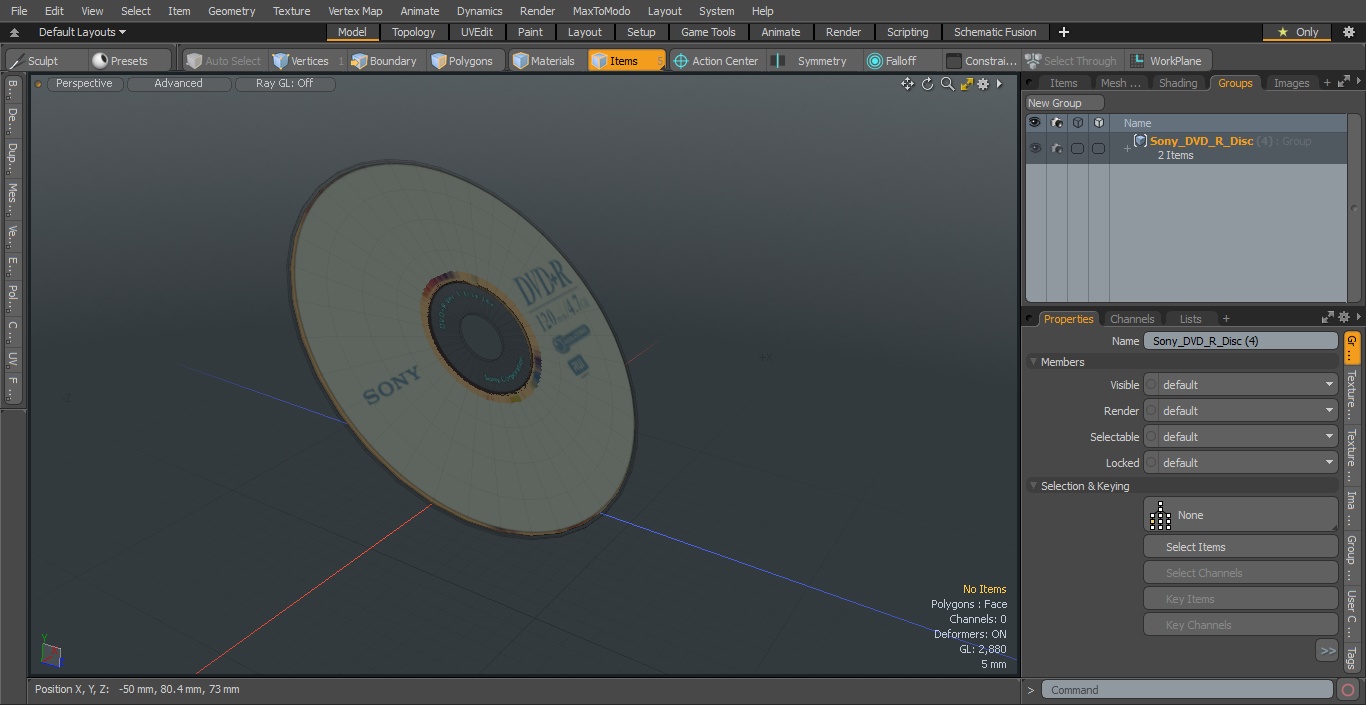This screenshot has width=1366, height=705.
Task: Toggle locked checkbox in Sony_DVD_R_Disc row
Action: (x=1098, y=148)
